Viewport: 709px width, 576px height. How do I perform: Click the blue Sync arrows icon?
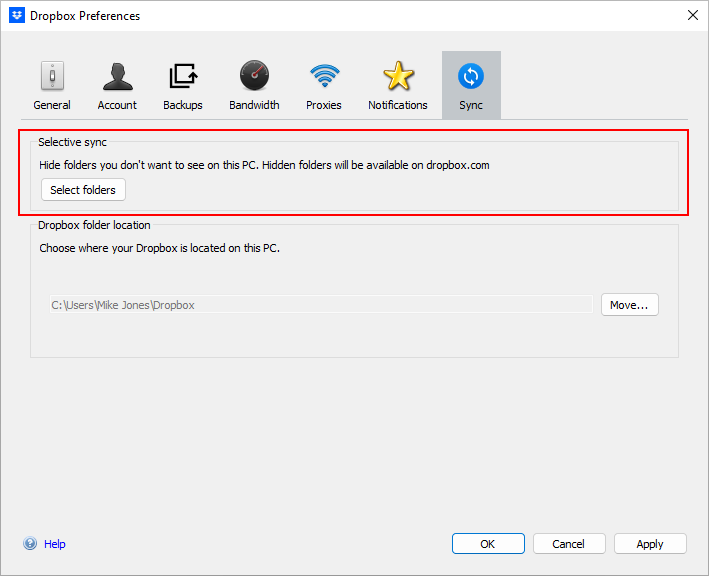471,76
